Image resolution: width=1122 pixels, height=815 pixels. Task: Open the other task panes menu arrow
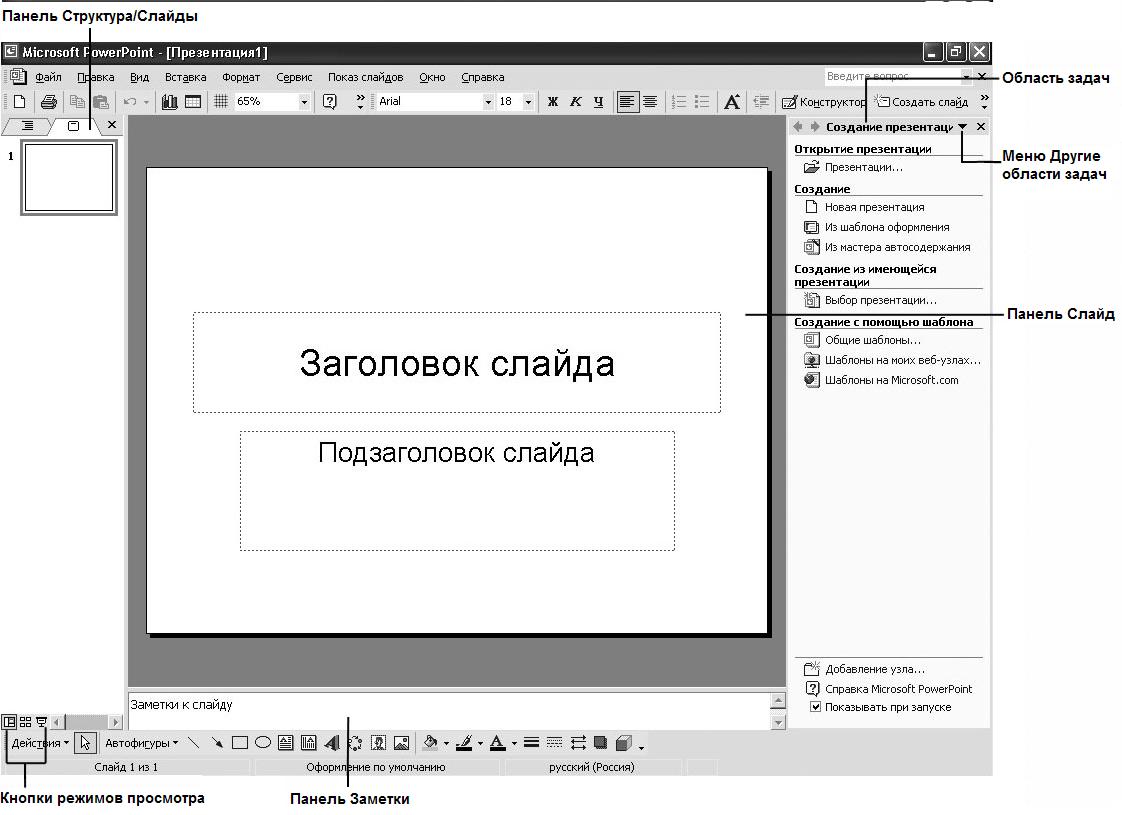click(x=962, y=127)
